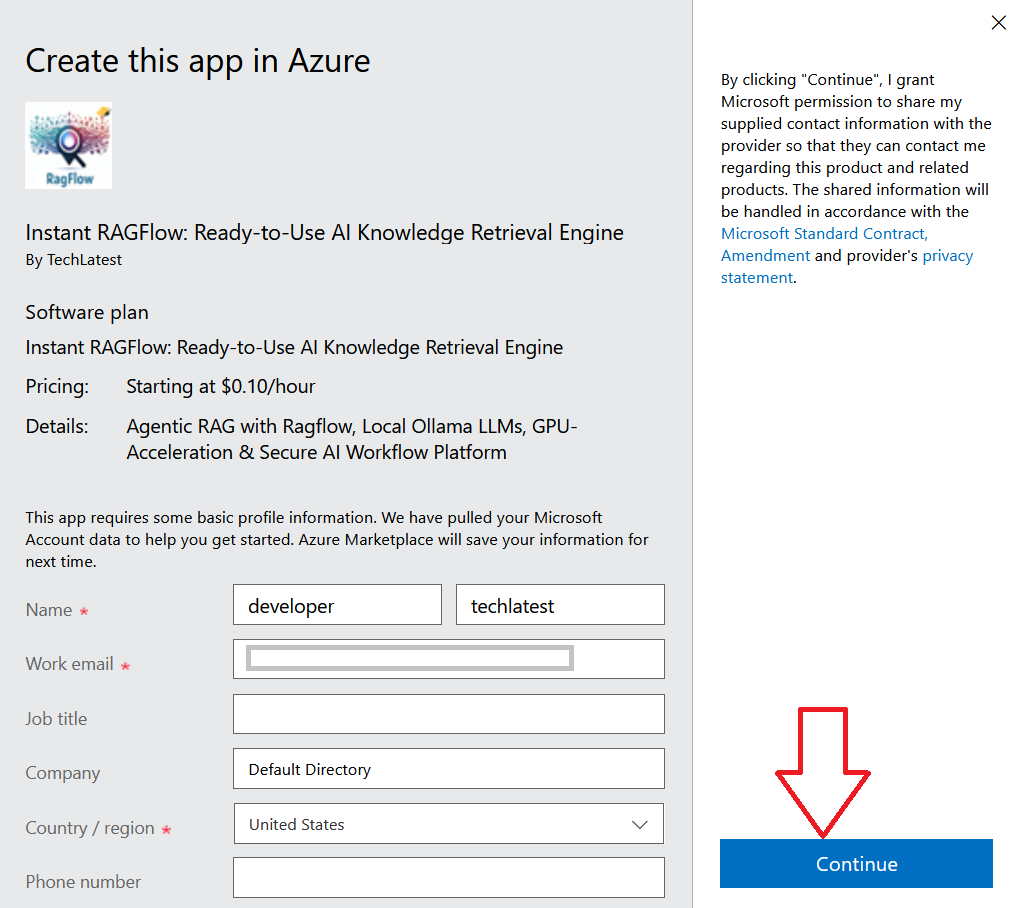Click into the Work email field
Viewport: 1013px width, 908px height.
tap(448, 659)
